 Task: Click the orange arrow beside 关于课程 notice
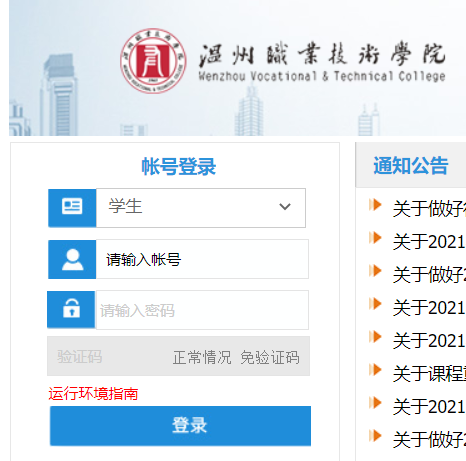375,370
